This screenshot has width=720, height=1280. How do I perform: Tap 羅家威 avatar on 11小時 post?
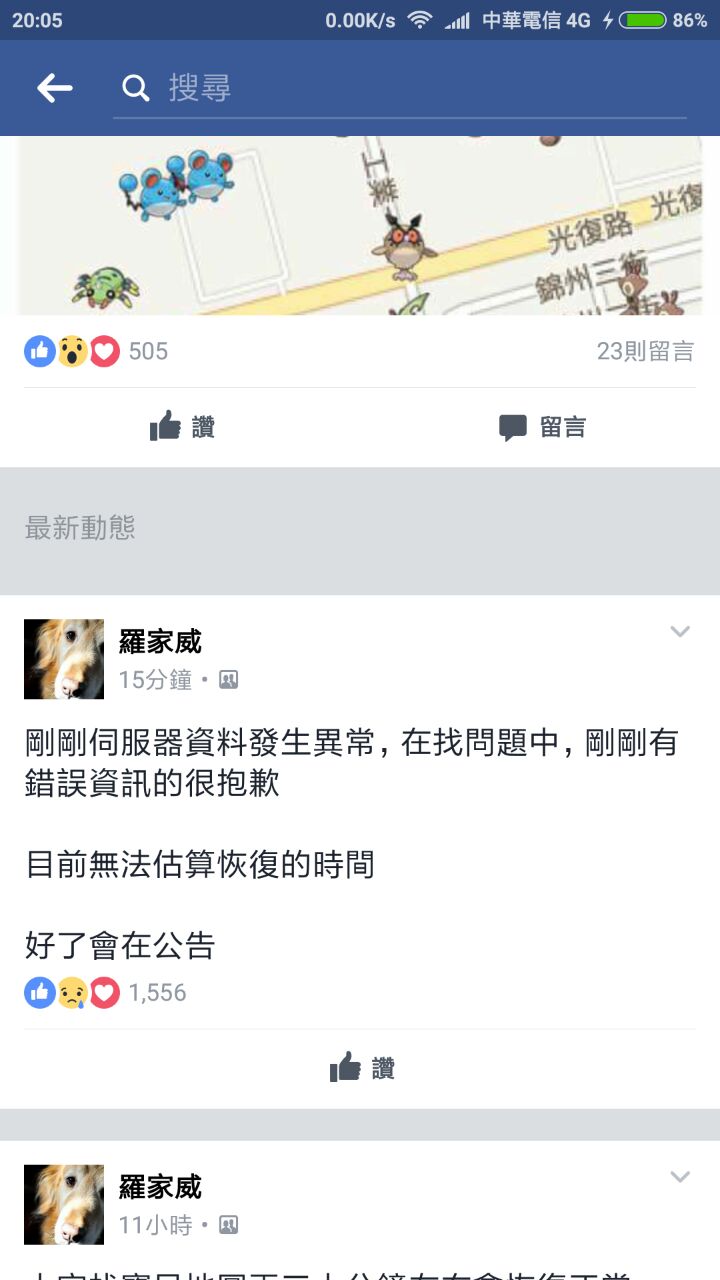click(64, 1204)
